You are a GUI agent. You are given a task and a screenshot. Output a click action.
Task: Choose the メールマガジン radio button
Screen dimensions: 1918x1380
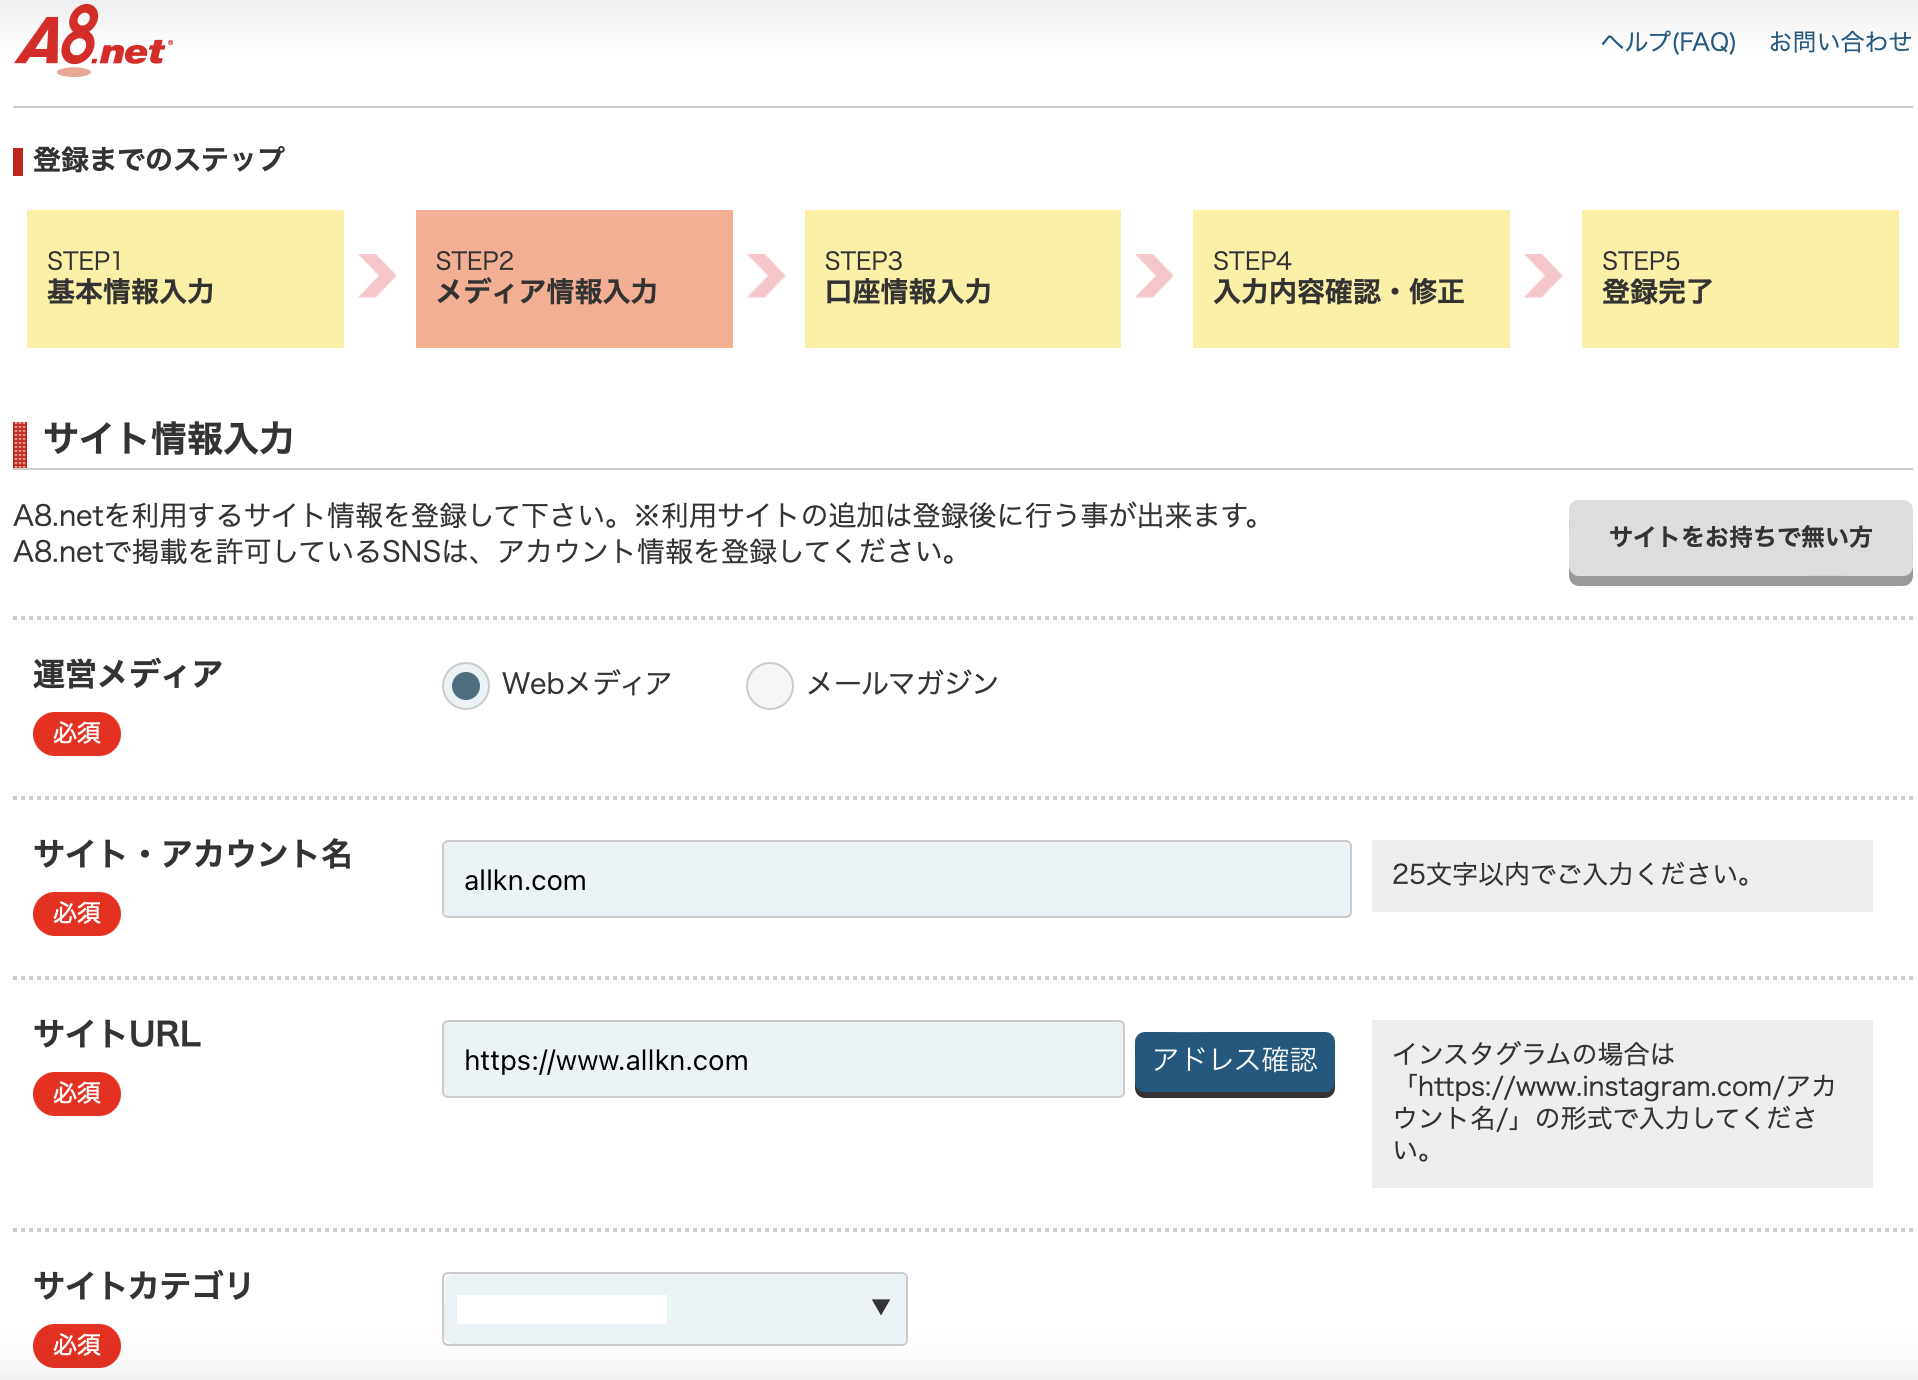click(770, 685)
